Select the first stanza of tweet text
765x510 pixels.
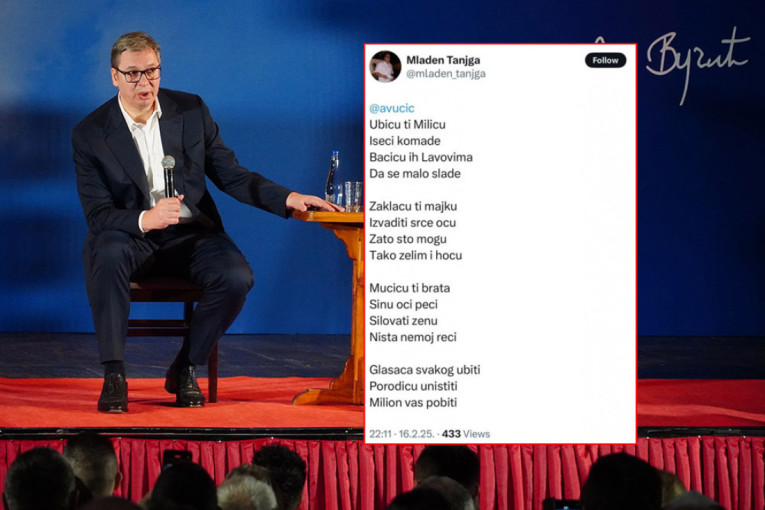pos(421,149)
